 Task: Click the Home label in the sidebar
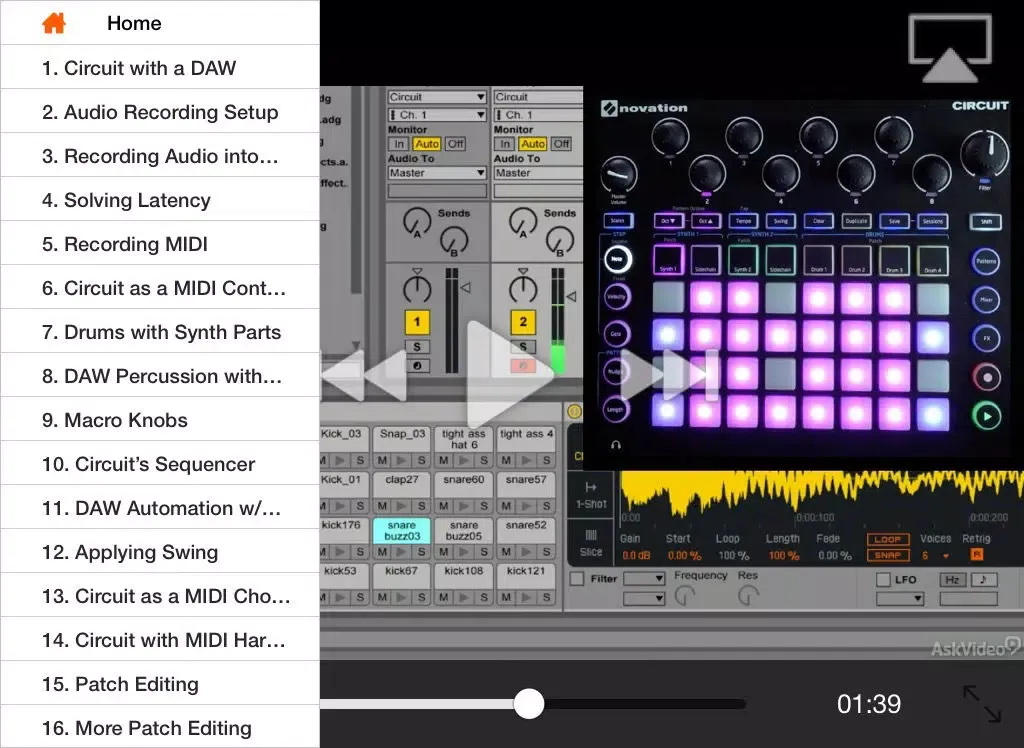coord(134,23)
